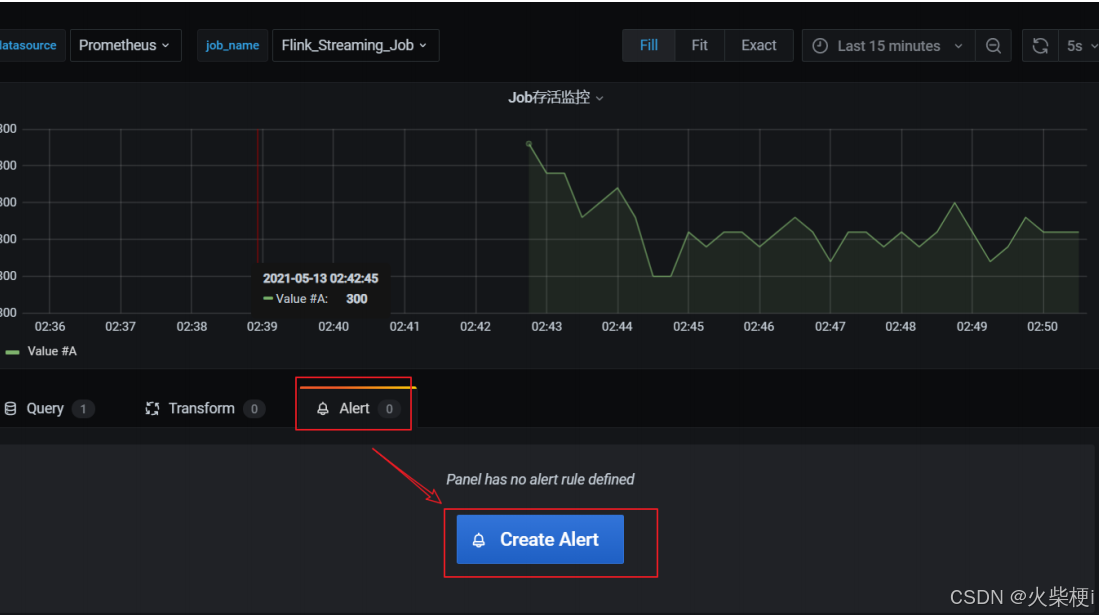Click the 02:36 x-axis time label
Screen dimensions: 1099x615
50,327
